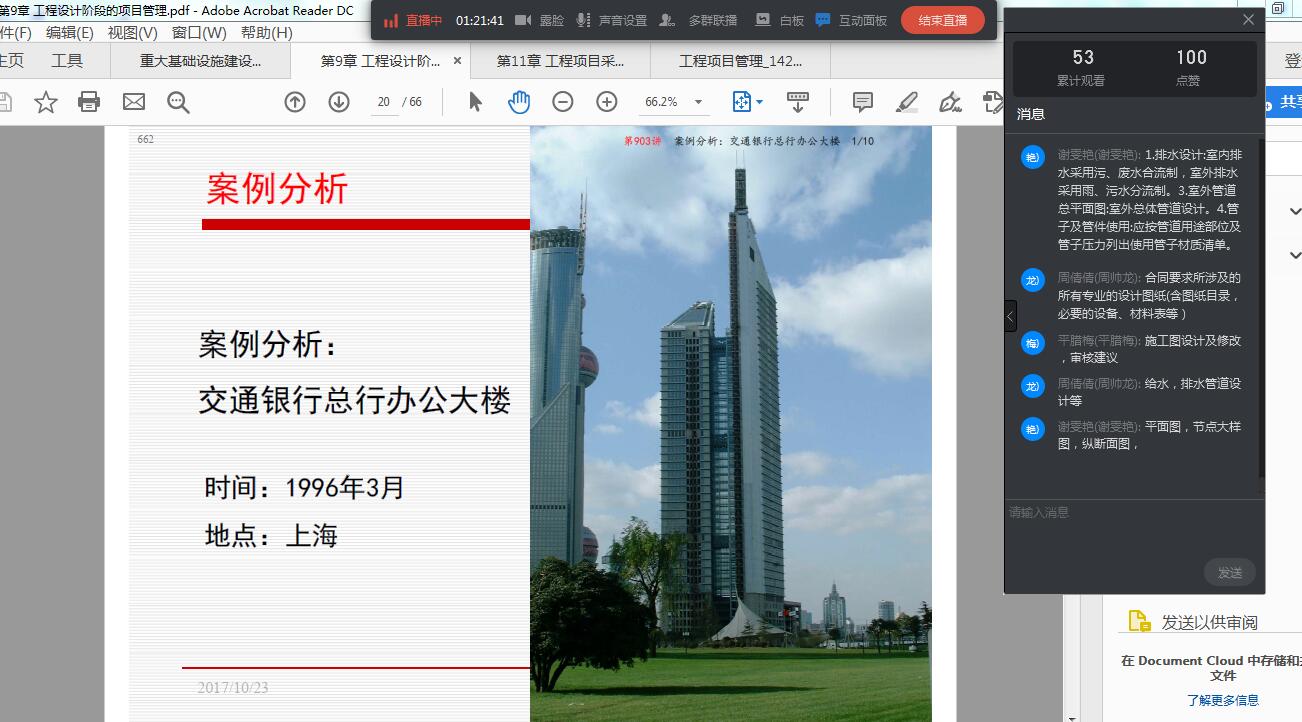Image resolution: width=1302 pixels, height=722 pixels.
Task: Go to previous page with up arrow
Action: tap(295, 102)
